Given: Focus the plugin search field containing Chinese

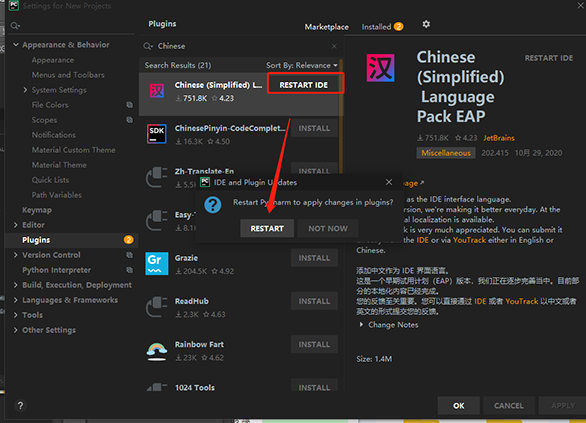Looking at the screenshot, I should pos(239,46).
